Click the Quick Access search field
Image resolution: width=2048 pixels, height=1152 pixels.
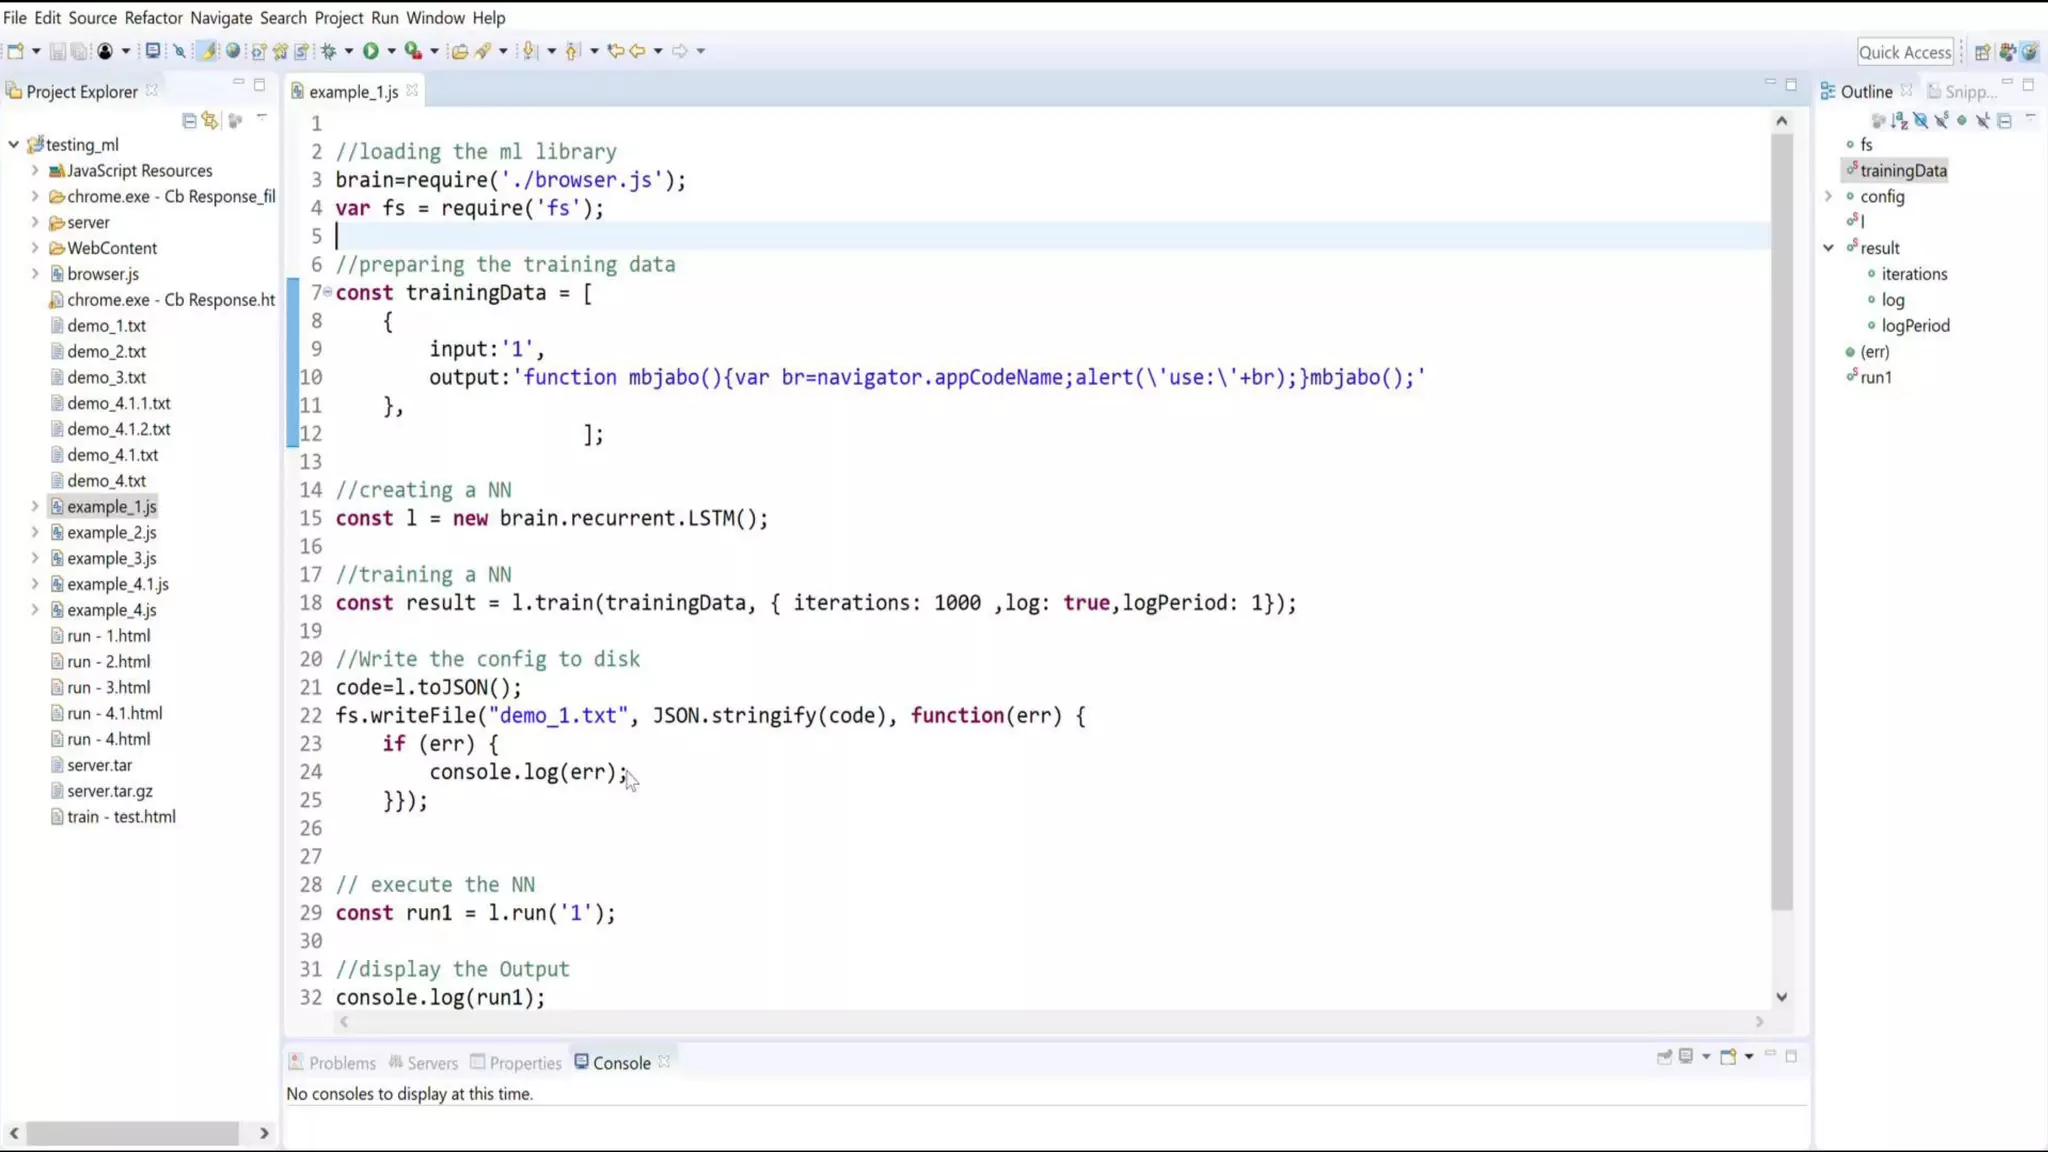(x=1904, y=52)
